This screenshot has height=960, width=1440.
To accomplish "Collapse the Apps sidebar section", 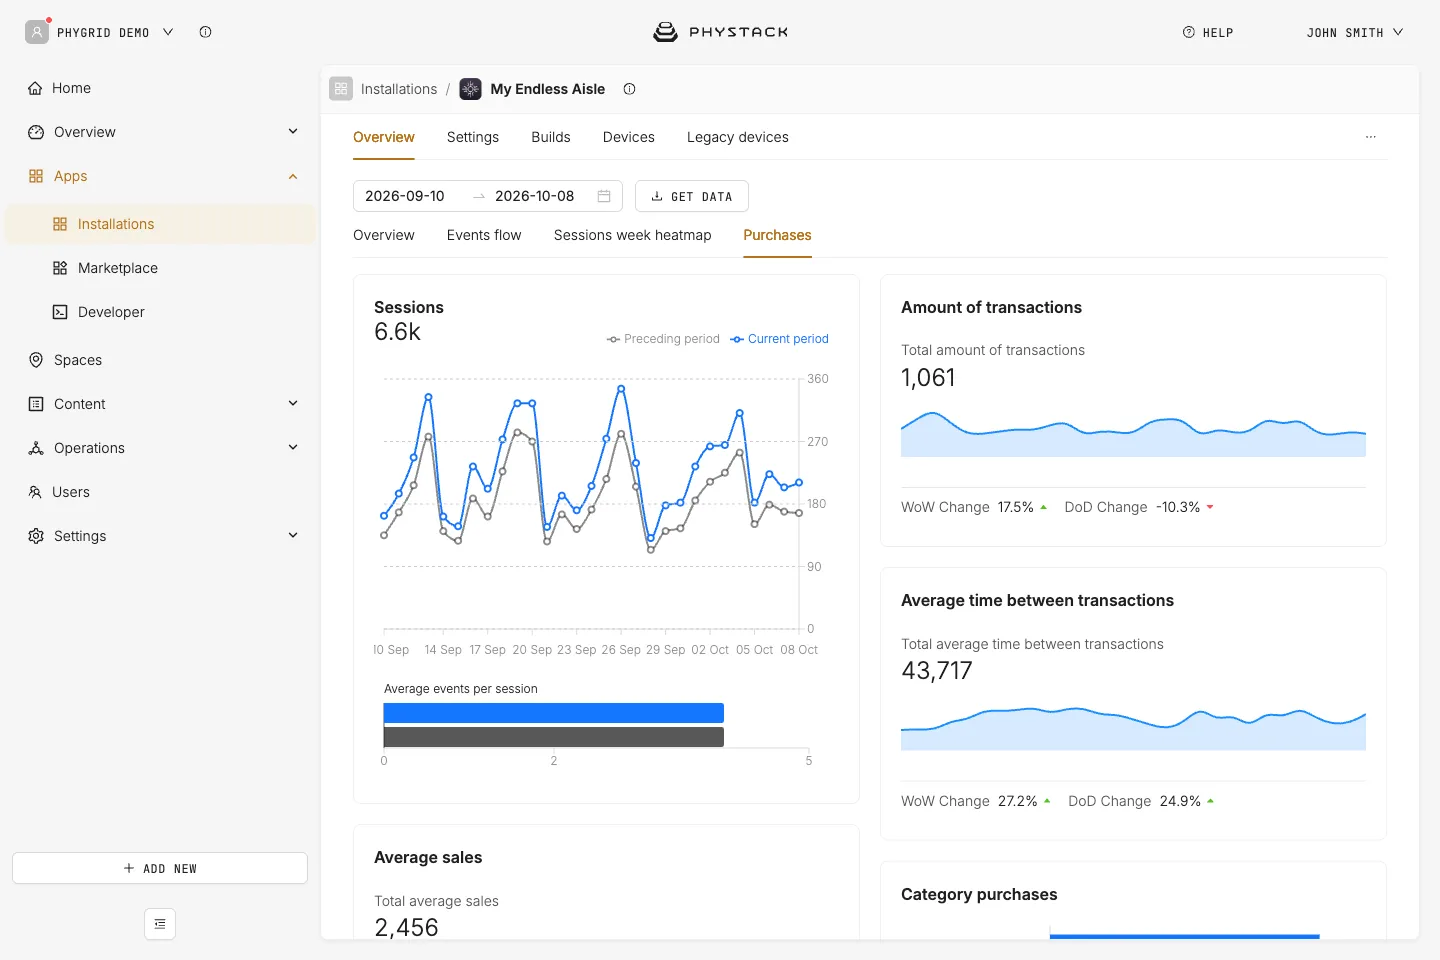I will coord(293,176).
